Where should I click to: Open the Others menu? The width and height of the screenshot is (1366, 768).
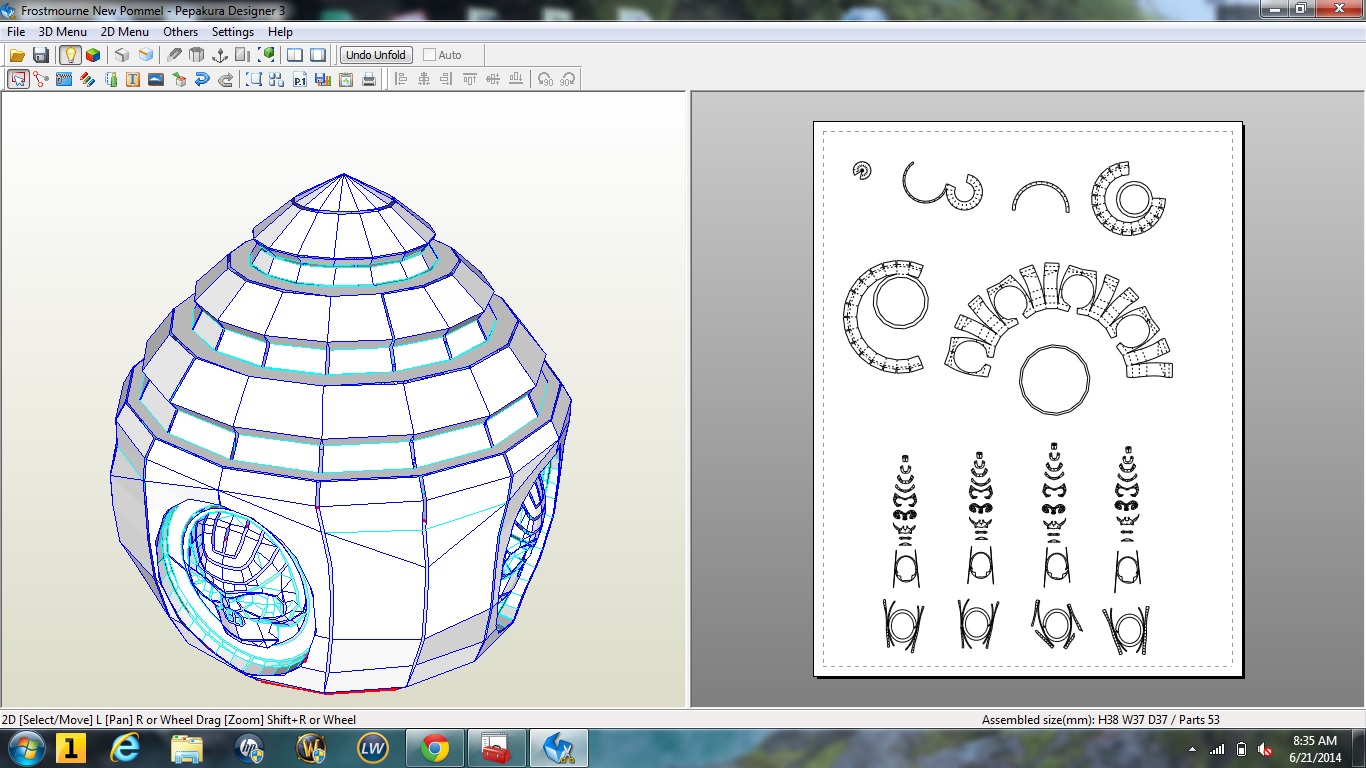[x=181, y=32]
